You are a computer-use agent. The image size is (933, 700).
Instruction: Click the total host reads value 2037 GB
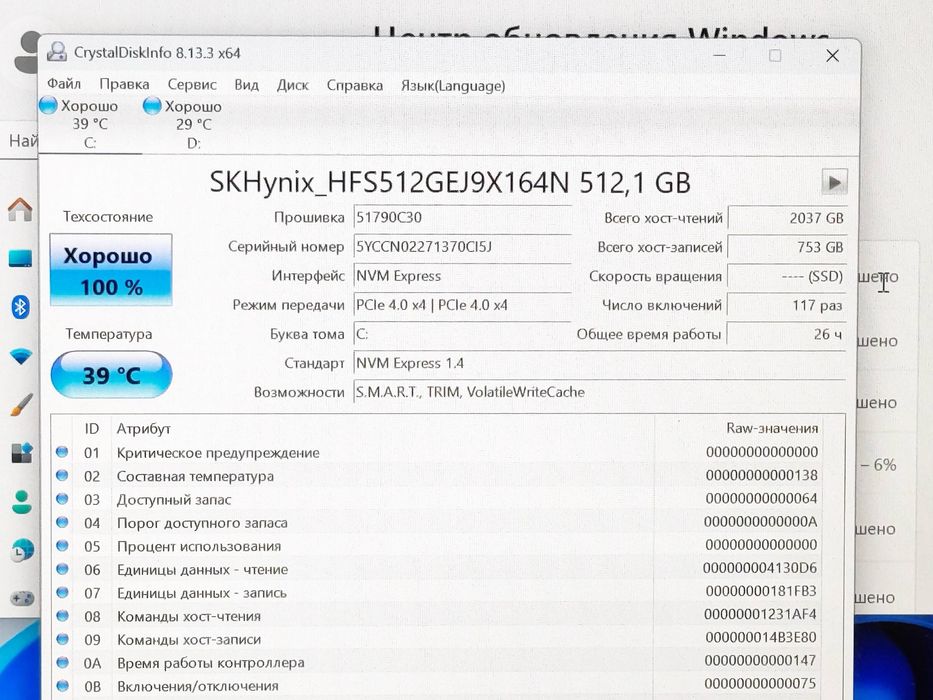(787, 218)
